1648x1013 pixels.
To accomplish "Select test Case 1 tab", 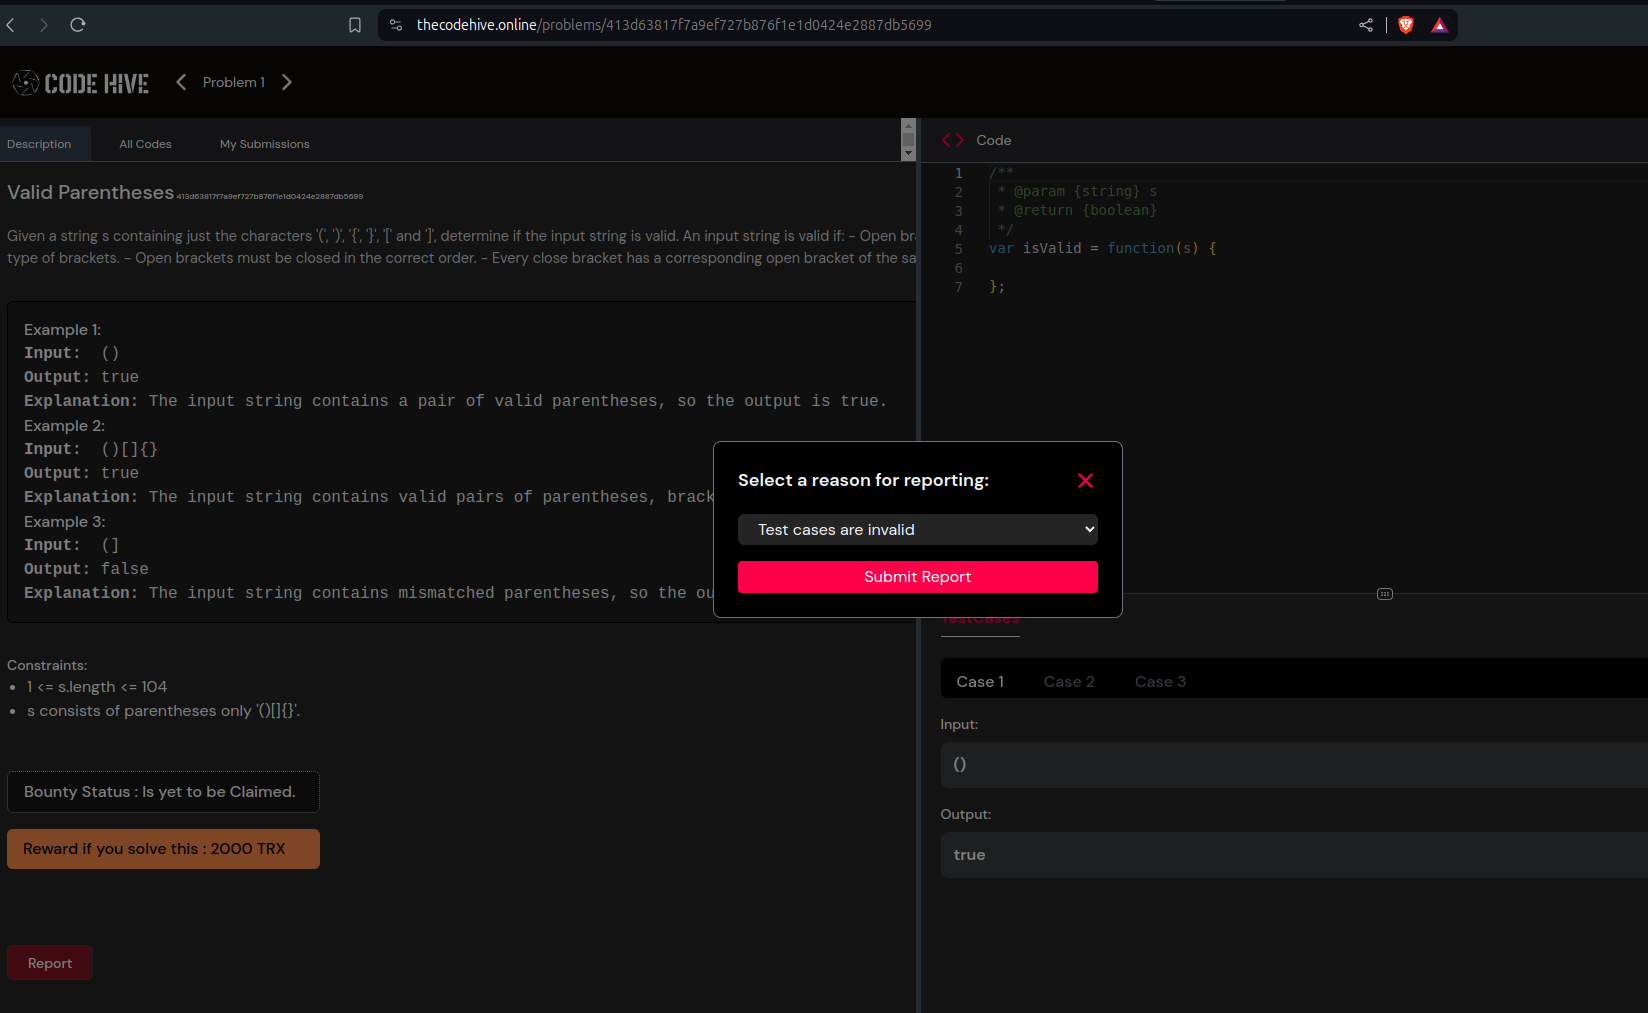I will pyautogui.click(x=980, y=682).
